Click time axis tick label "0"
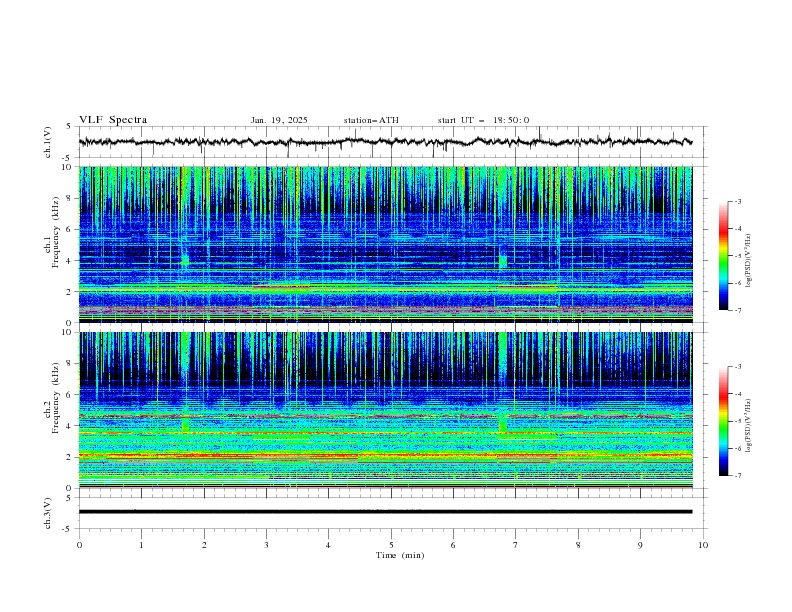The width and height of the screenshot is (792, 612). tap(79, 545)
